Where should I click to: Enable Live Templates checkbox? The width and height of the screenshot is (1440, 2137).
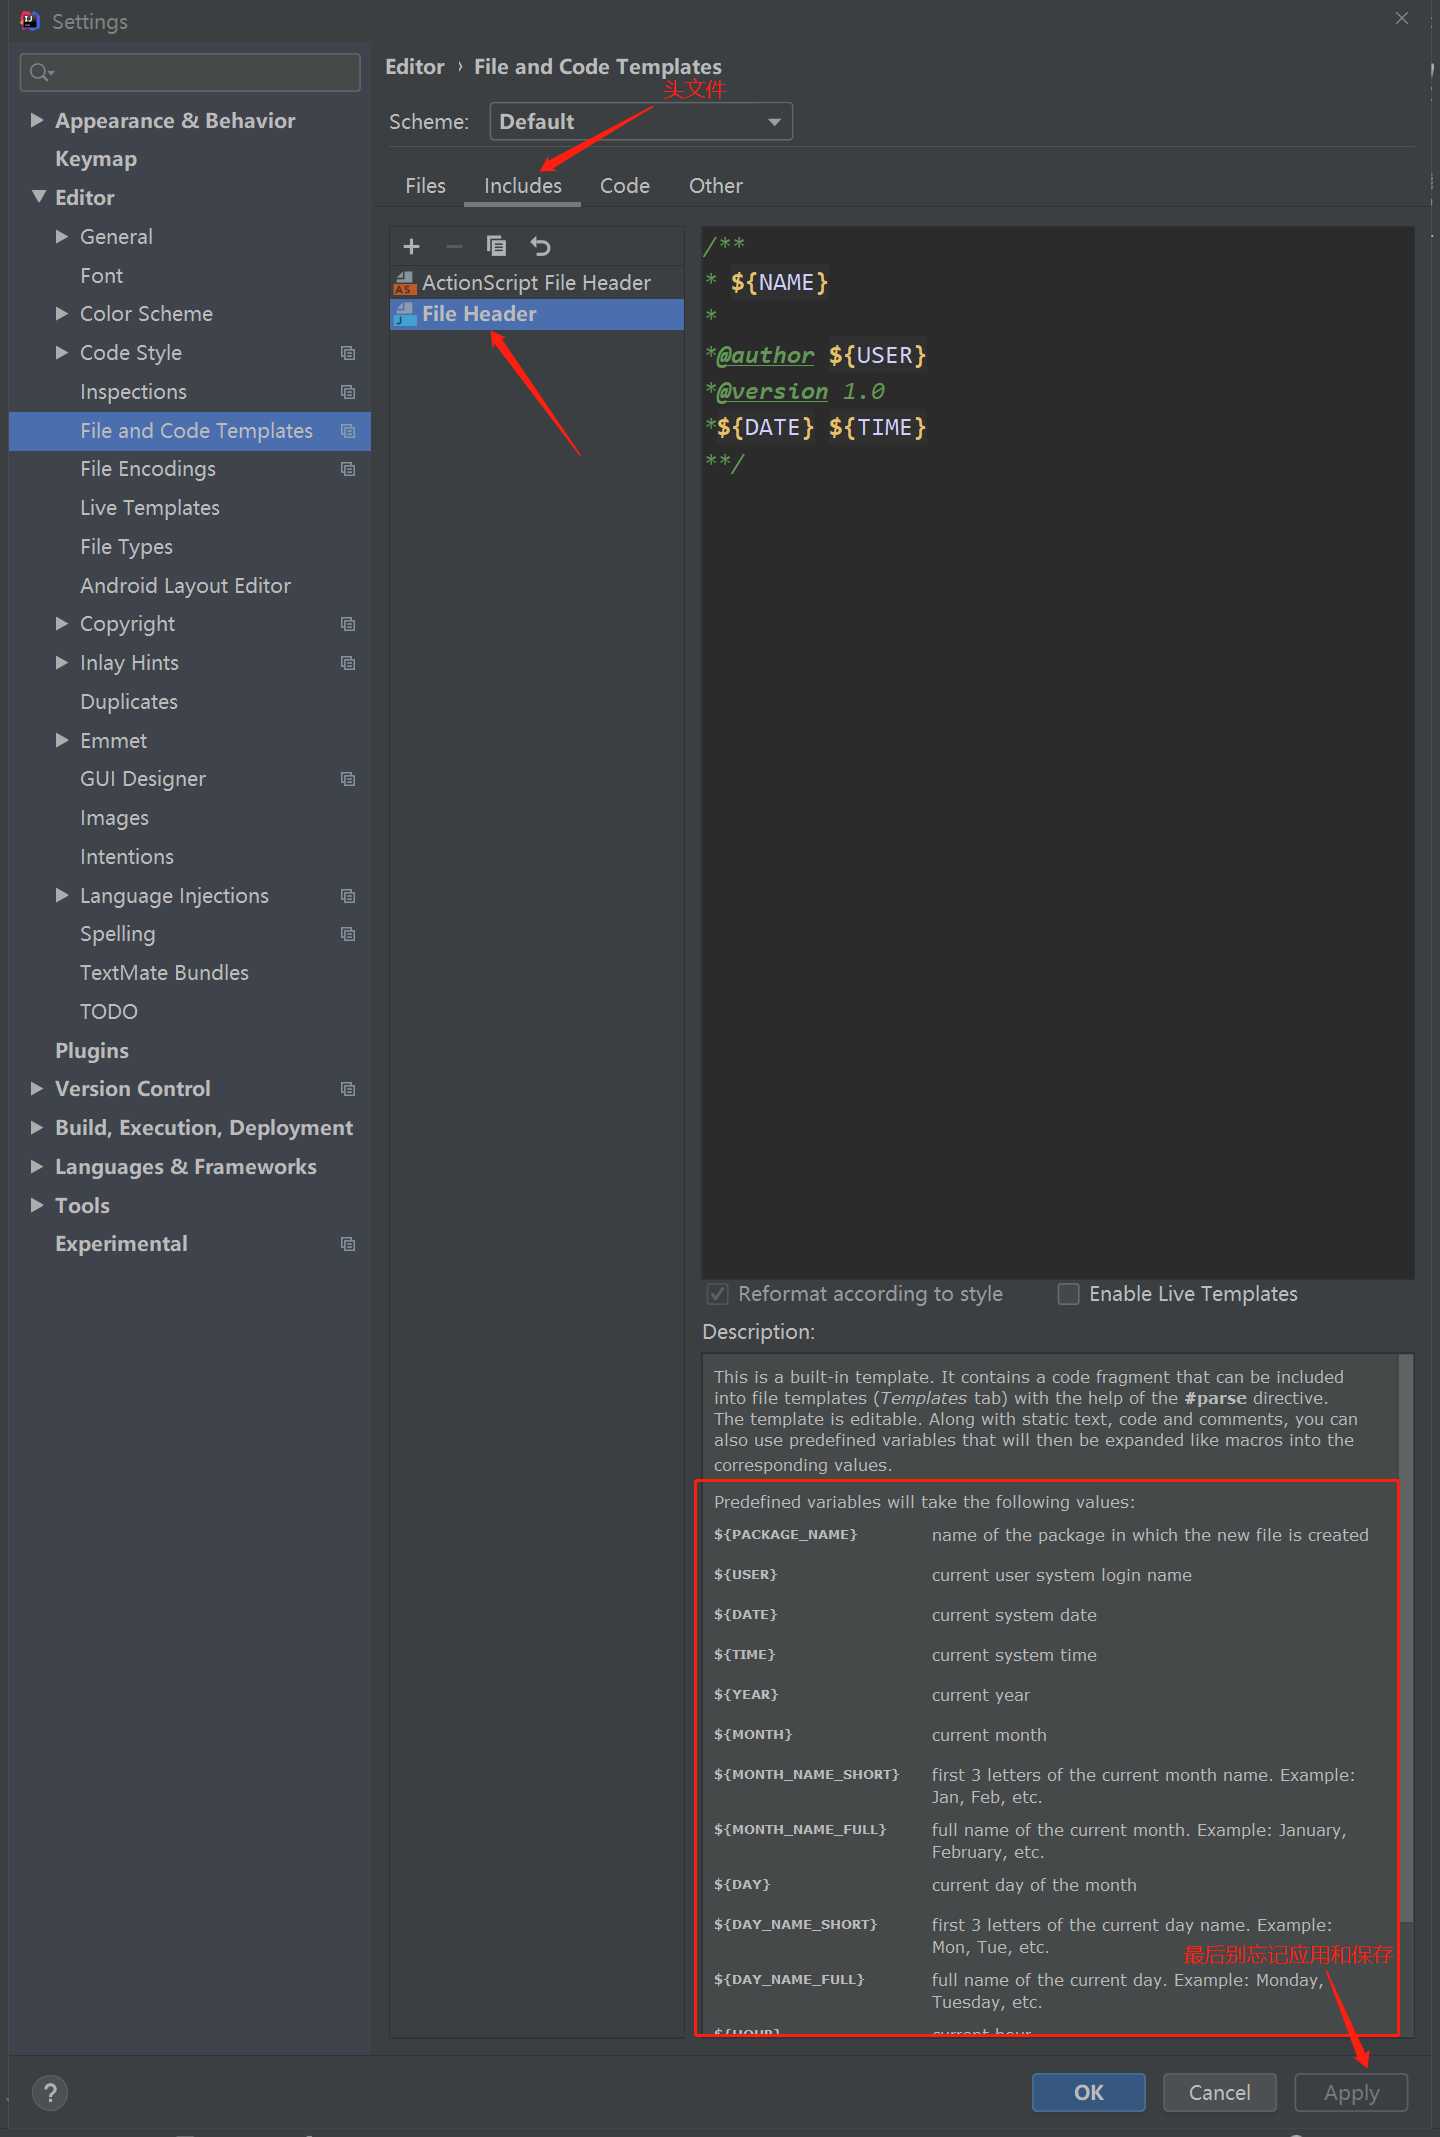[x=1069, y=1294]
